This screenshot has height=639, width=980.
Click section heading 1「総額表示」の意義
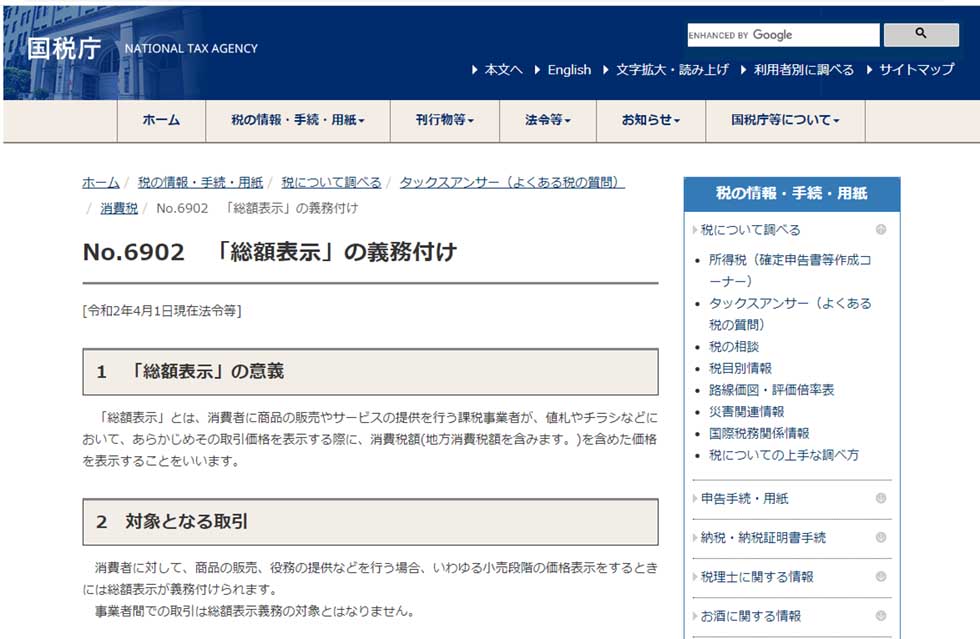[x=370, y=372]
